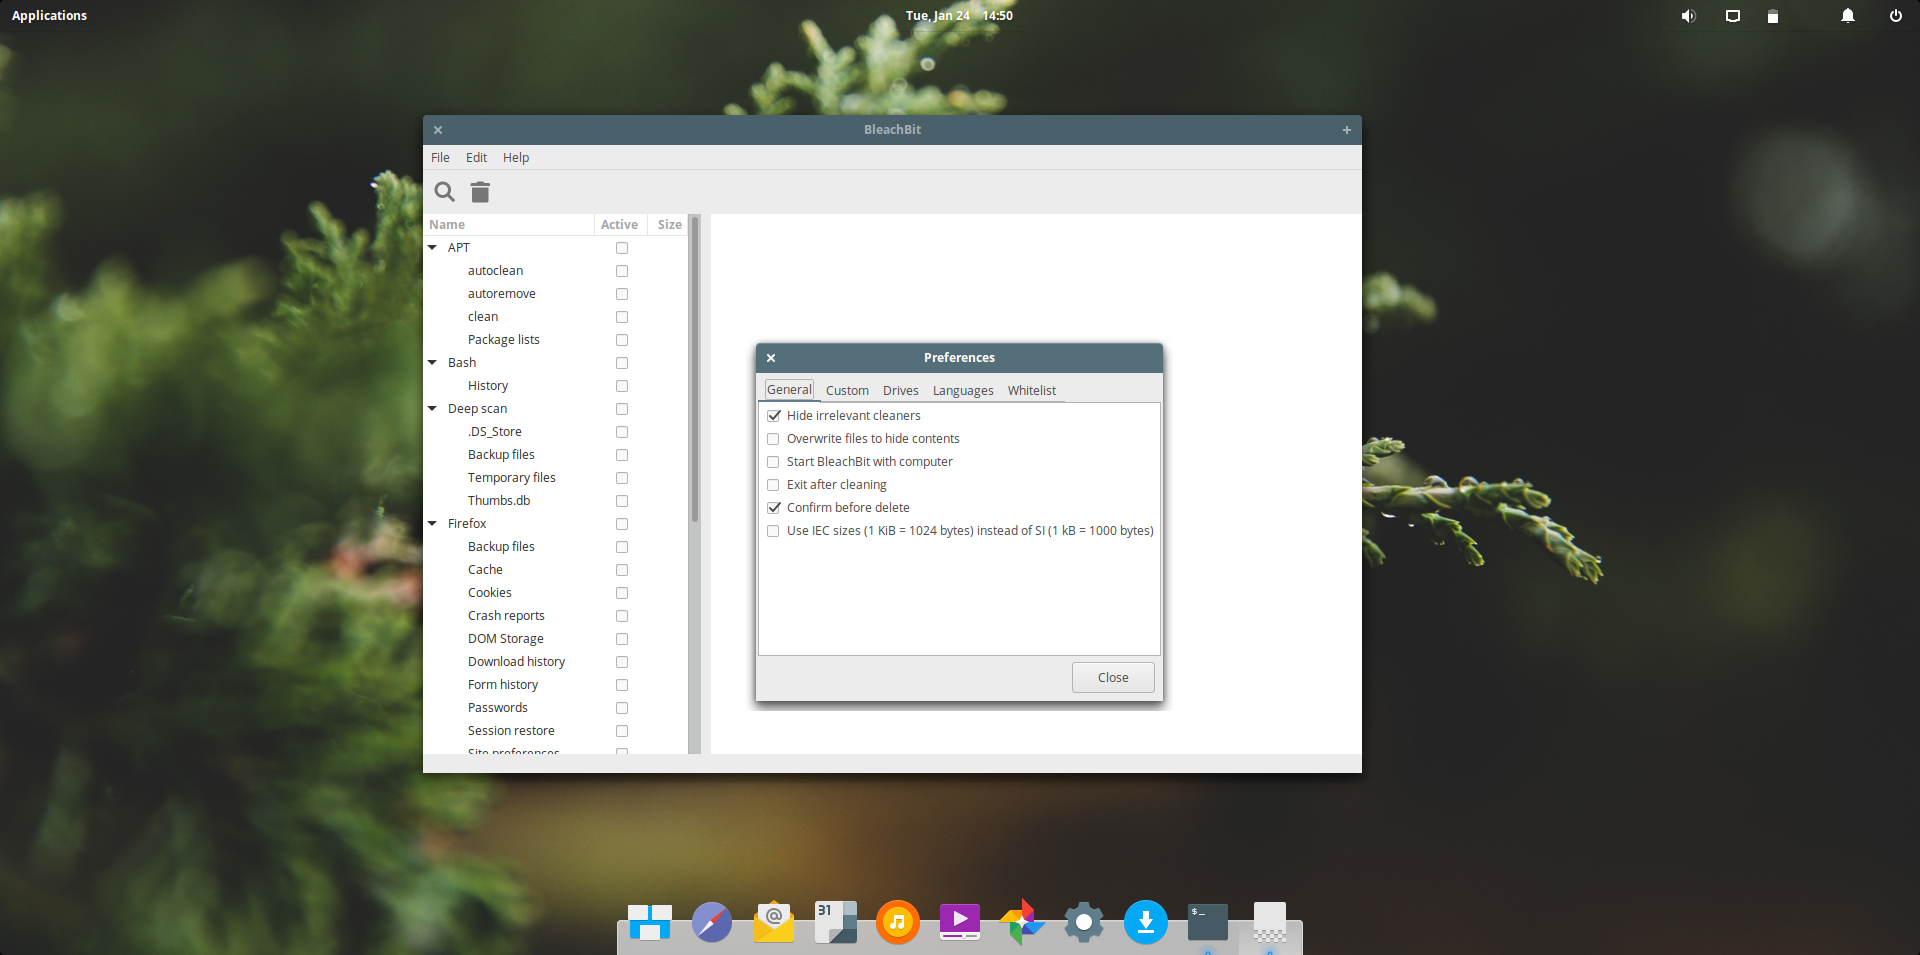
Task: Click the Clean trash can icon in toolbar
Action: point(481,192)
